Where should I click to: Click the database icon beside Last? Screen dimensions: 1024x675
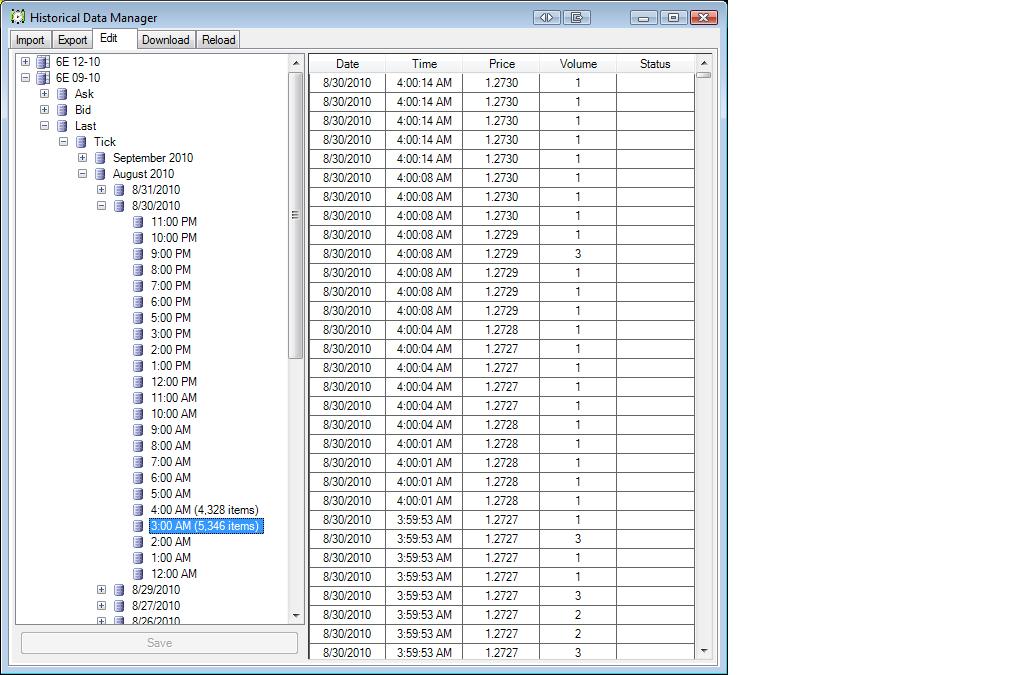point(63,126)
